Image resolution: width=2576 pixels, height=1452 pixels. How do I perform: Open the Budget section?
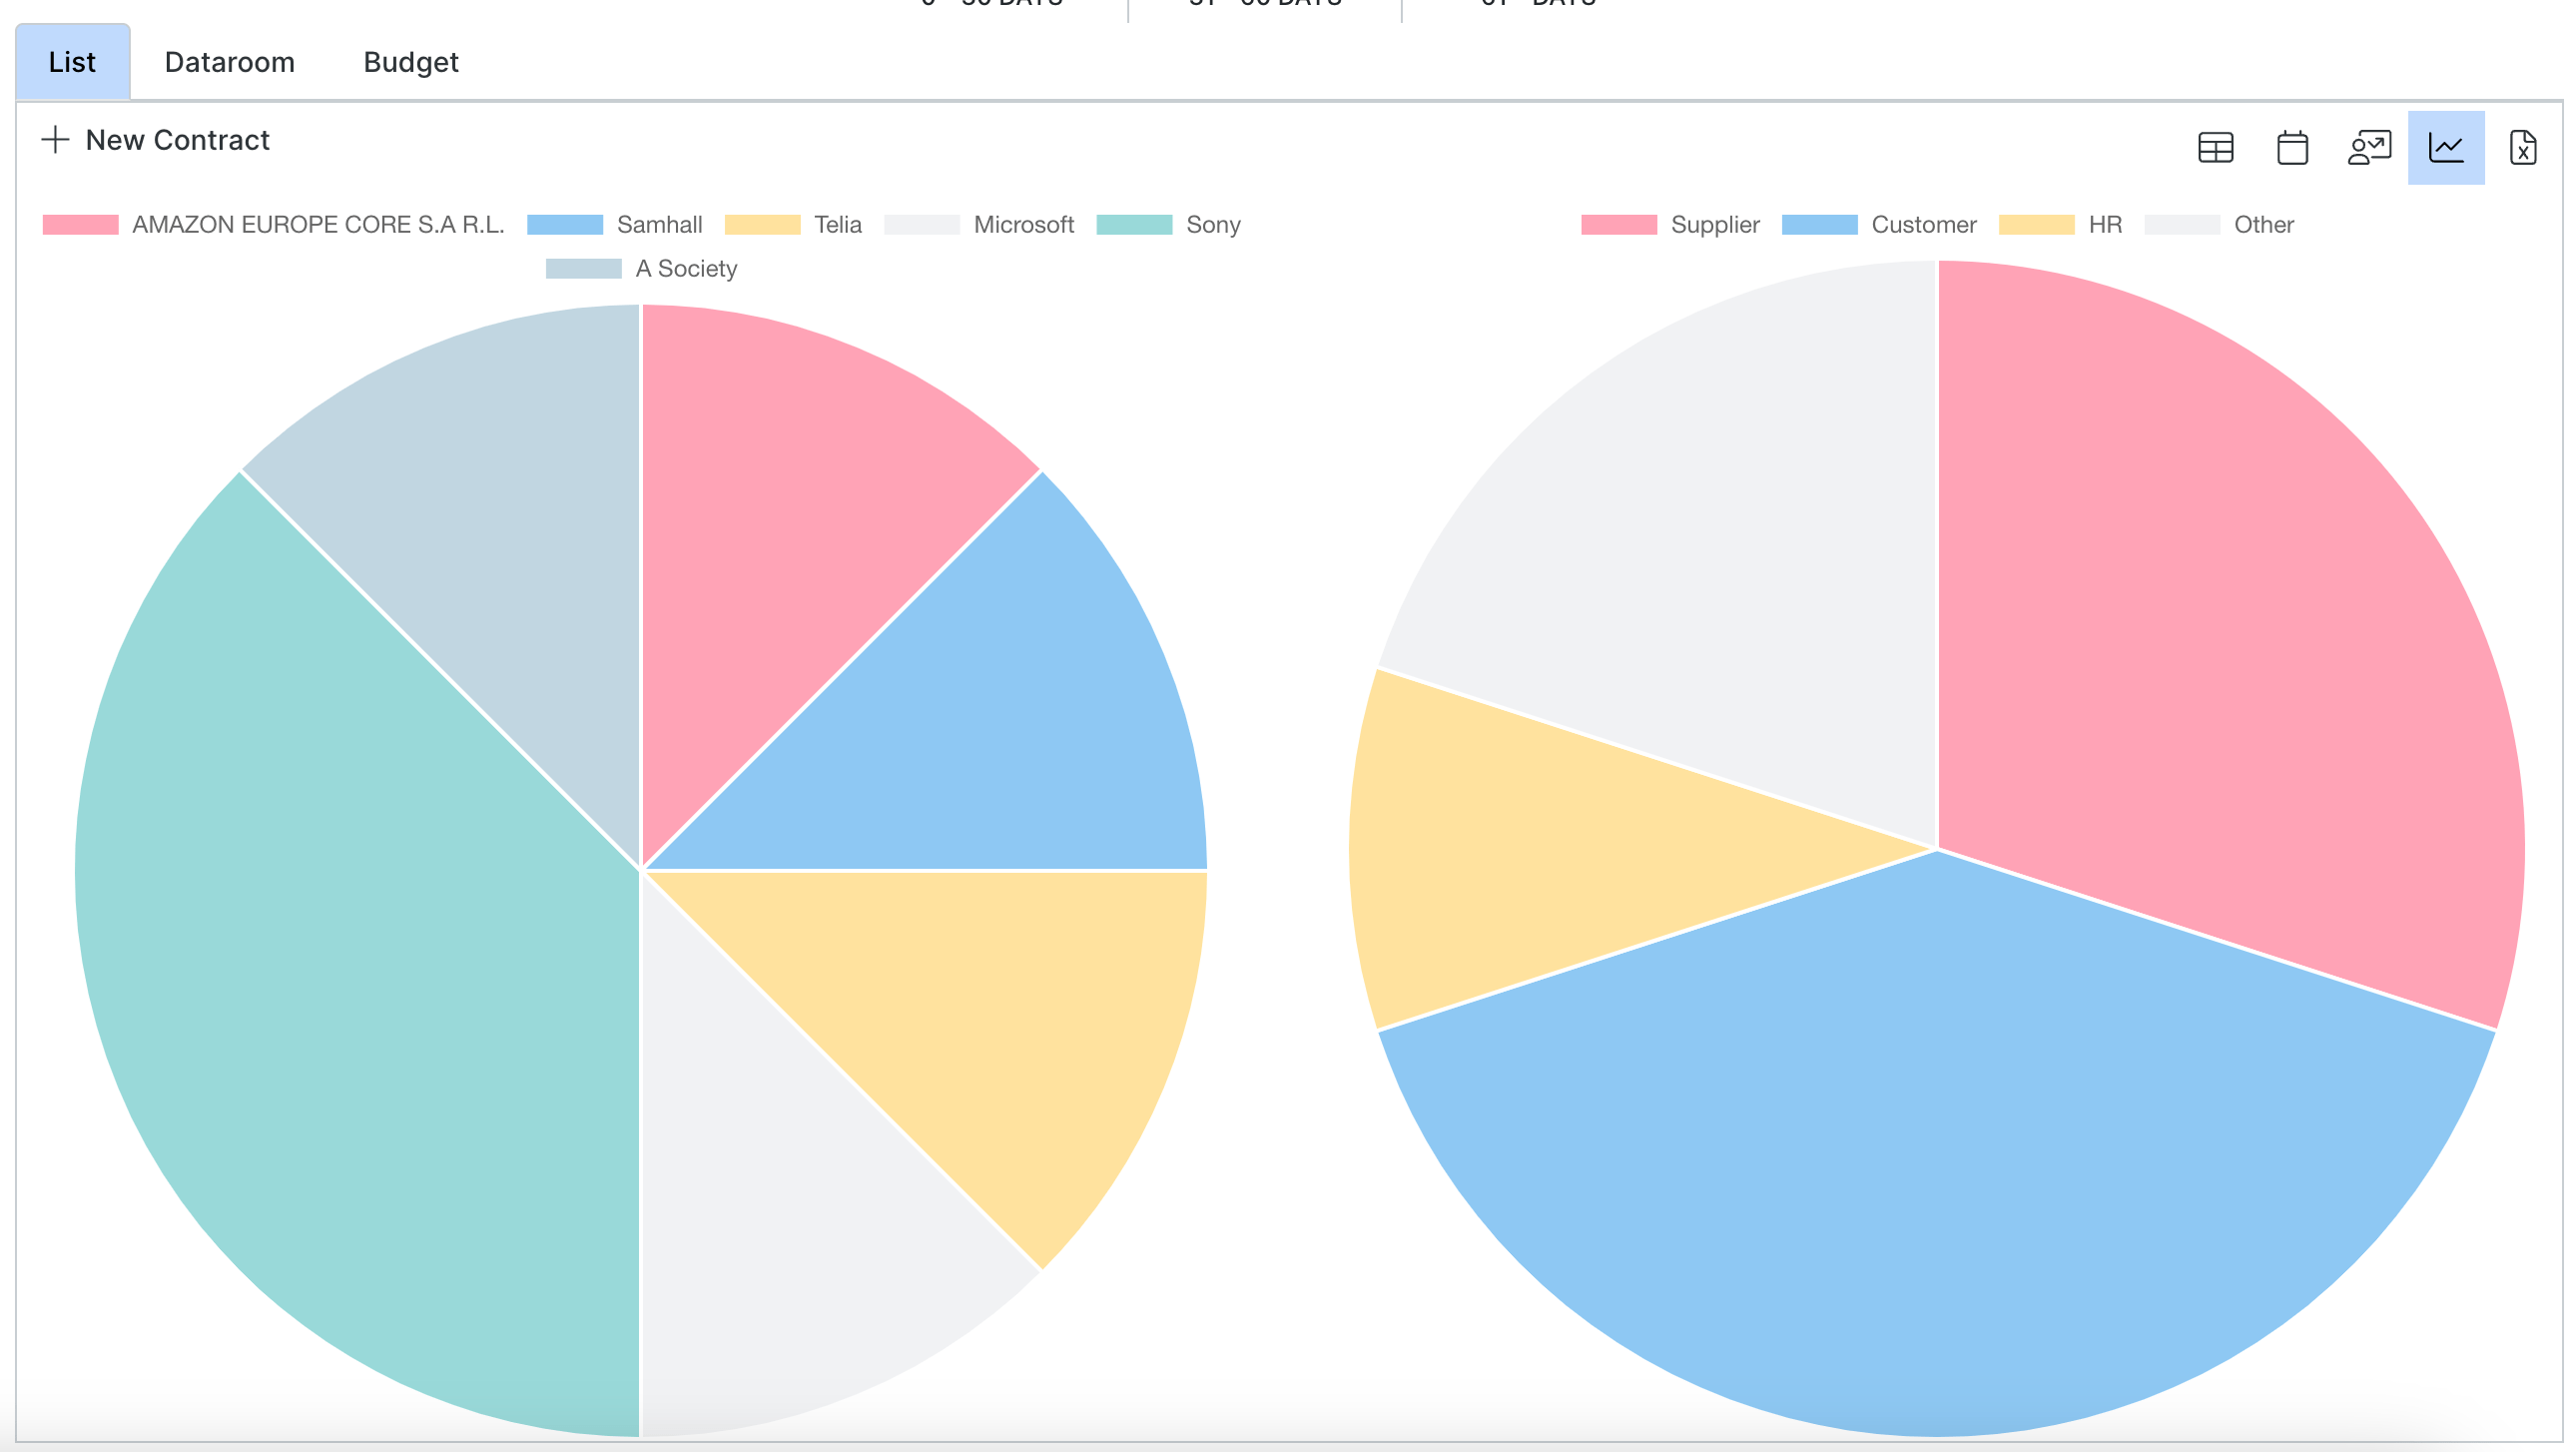[407, 62]
